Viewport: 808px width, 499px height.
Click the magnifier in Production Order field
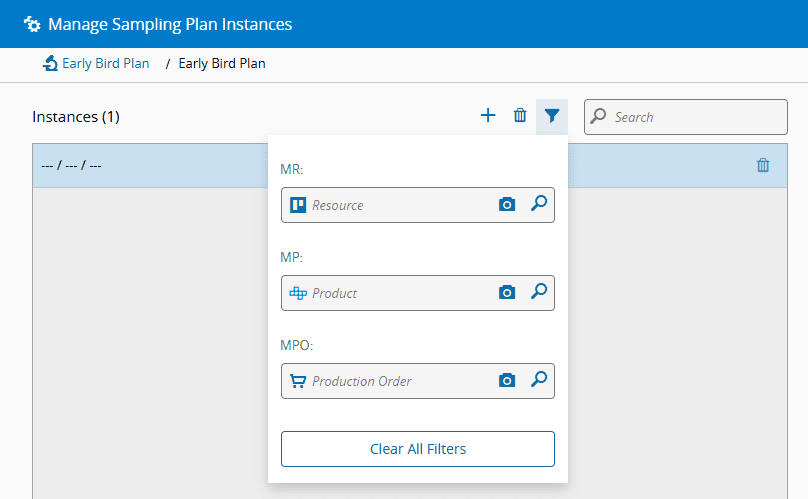click(x=538, y=380)
